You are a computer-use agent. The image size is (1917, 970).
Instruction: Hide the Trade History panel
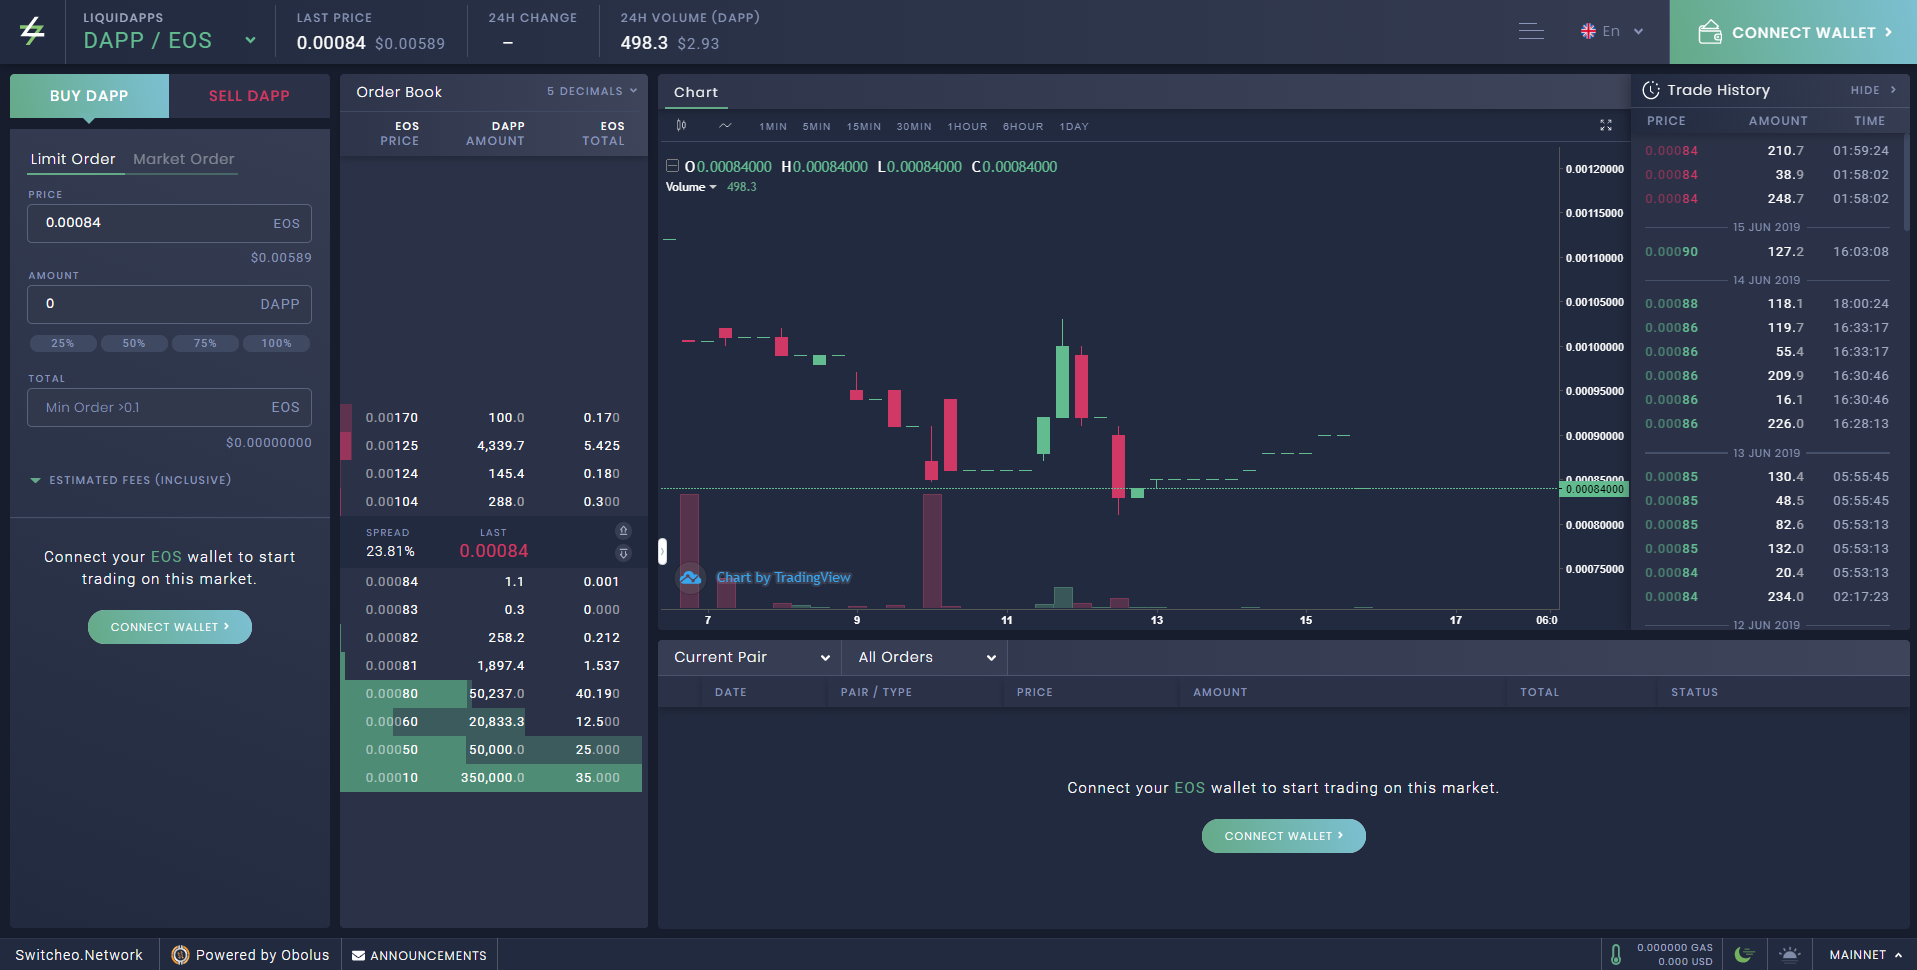[1873, 90]
